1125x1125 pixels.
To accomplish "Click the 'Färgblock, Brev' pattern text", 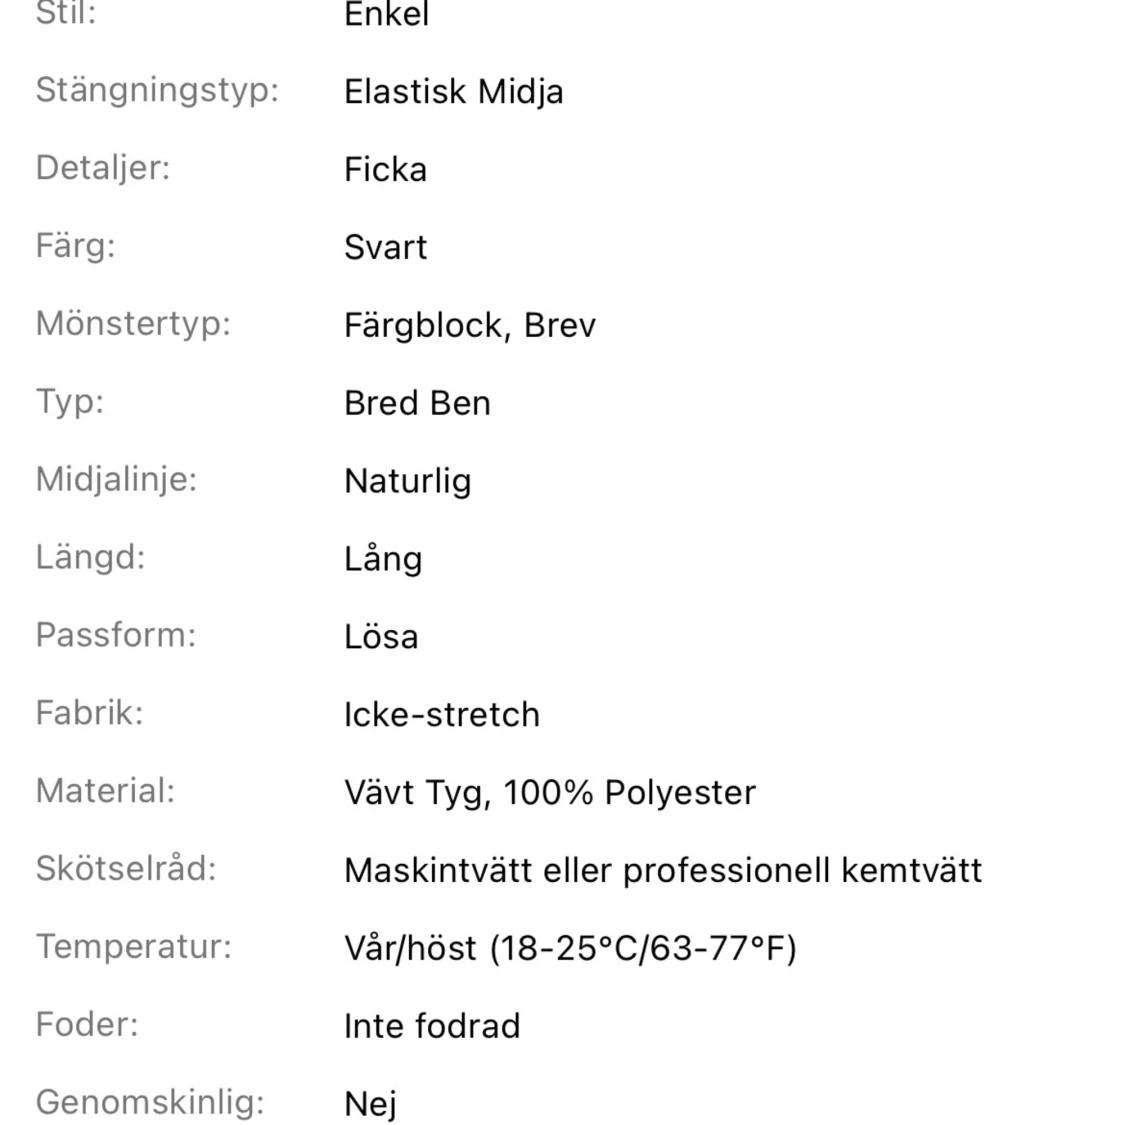I will (x=470, y=326).
